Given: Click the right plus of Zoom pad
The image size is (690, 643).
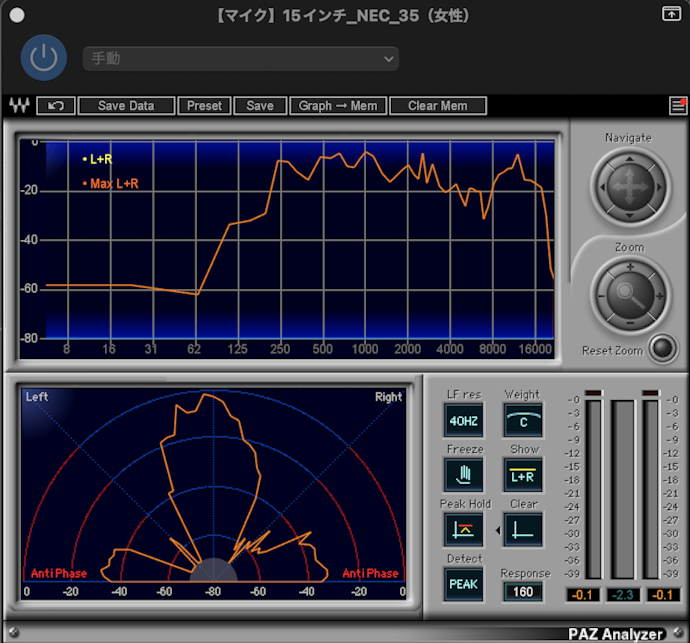Looking at the screenshot, I should (659, 296).
